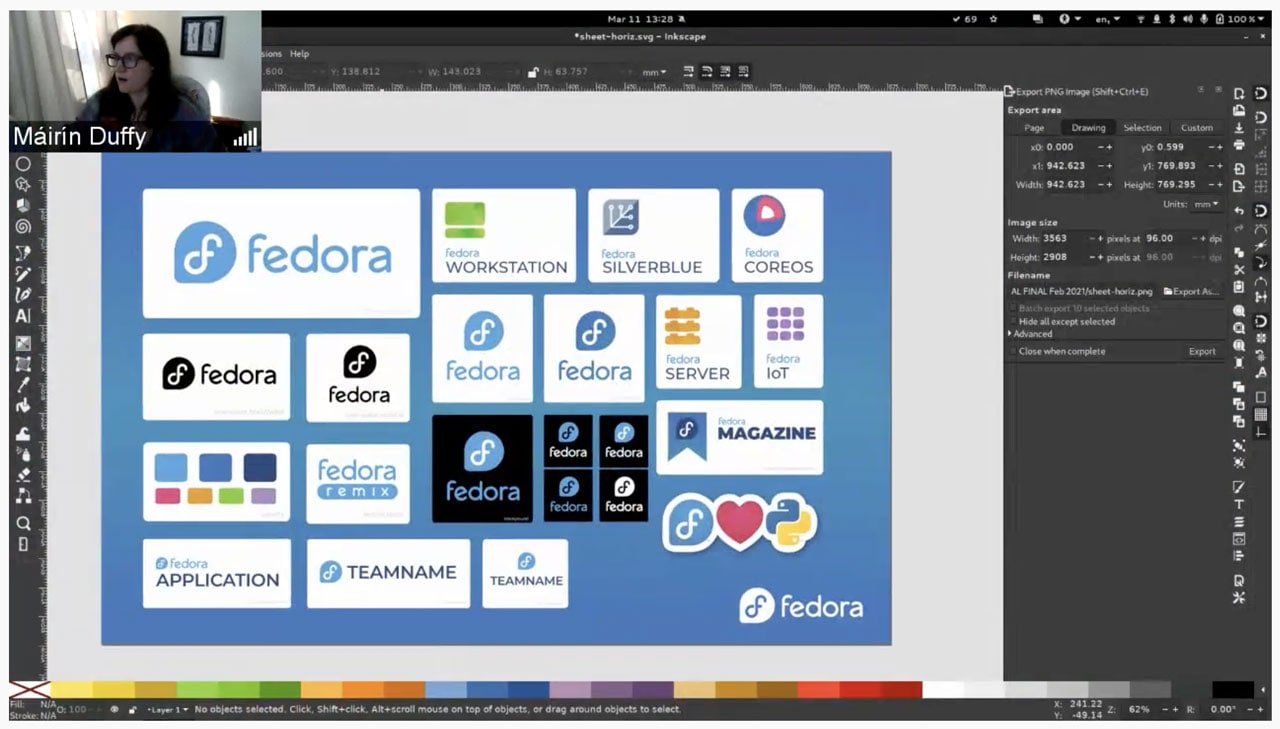Click the Undo arrow icon
This screenshot has height=729, width=1280.
point(1239,211)
